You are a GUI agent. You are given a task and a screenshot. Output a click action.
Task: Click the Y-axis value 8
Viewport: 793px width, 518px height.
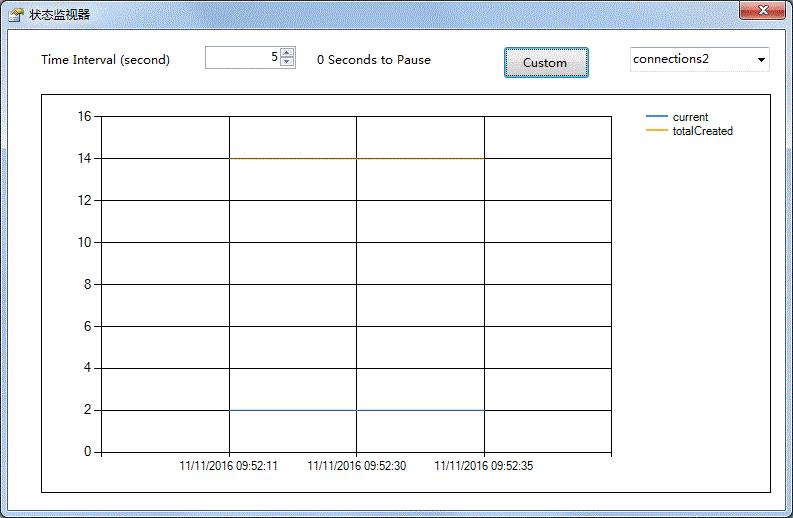(87, 284)
